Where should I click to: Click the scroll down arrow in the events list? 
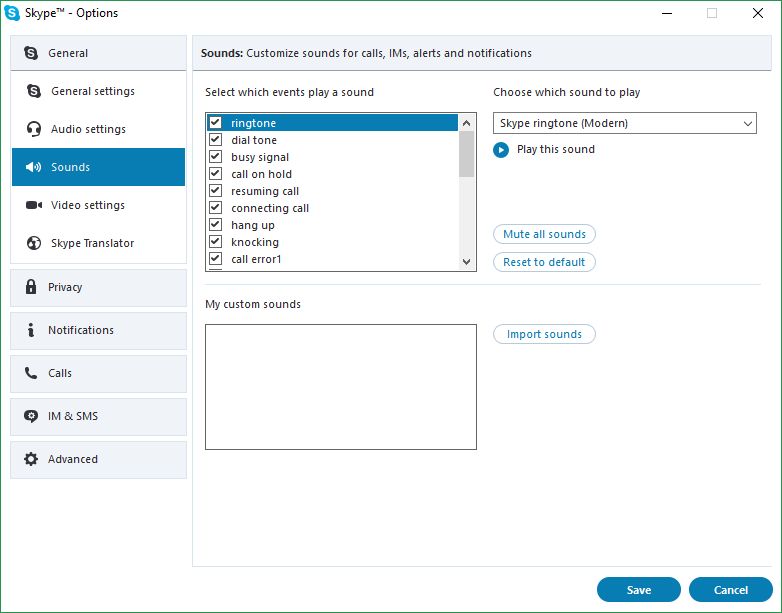point(467,261)
